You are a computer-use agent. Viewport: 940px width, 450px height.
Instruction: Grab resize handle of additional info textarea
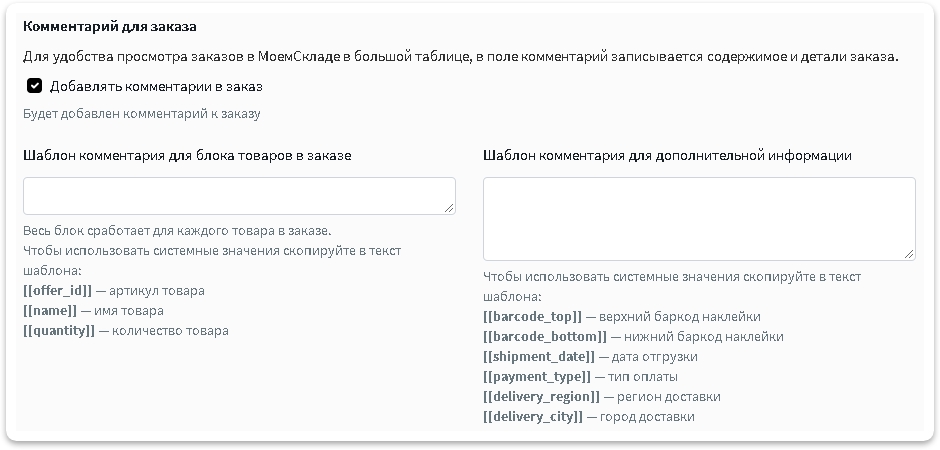[909, 254]
